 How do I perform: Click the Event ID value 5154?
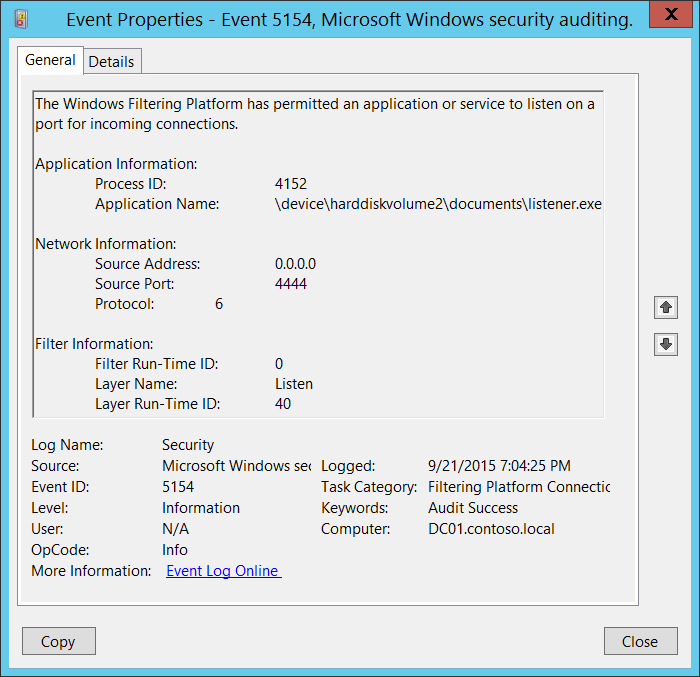pos(180,487)
